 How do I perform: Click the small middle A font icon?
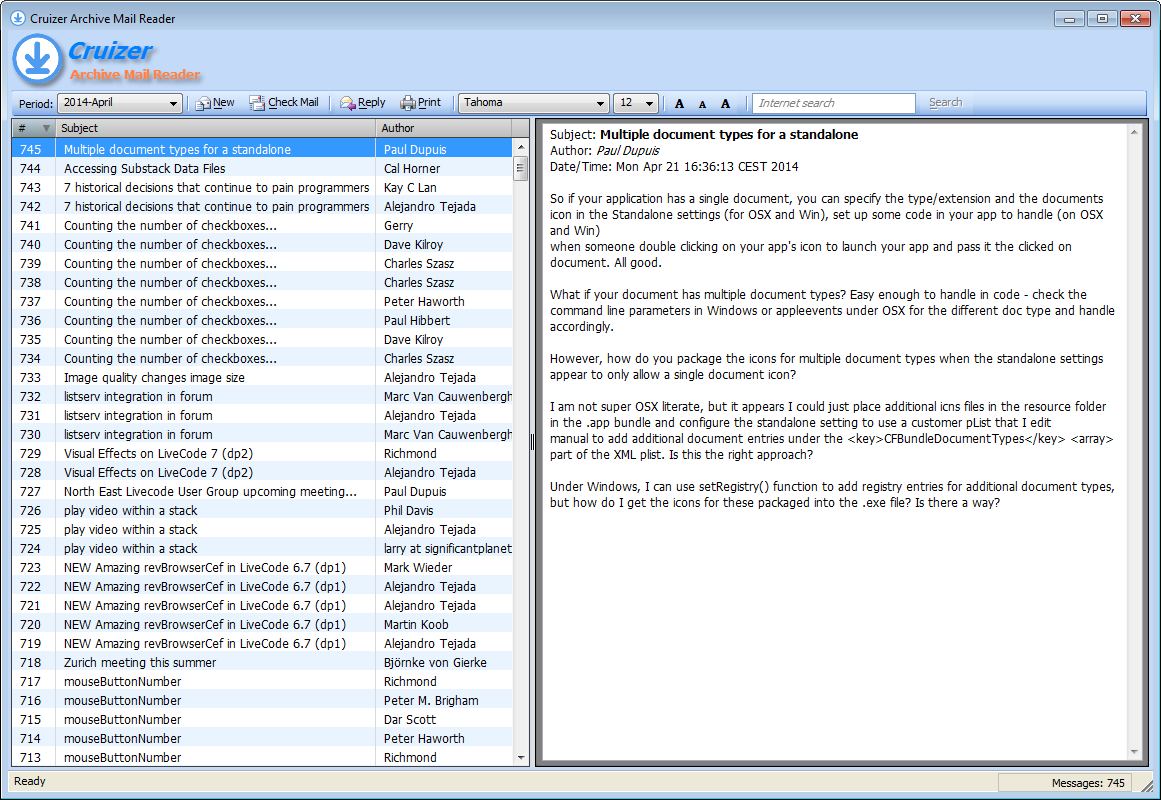702,104
